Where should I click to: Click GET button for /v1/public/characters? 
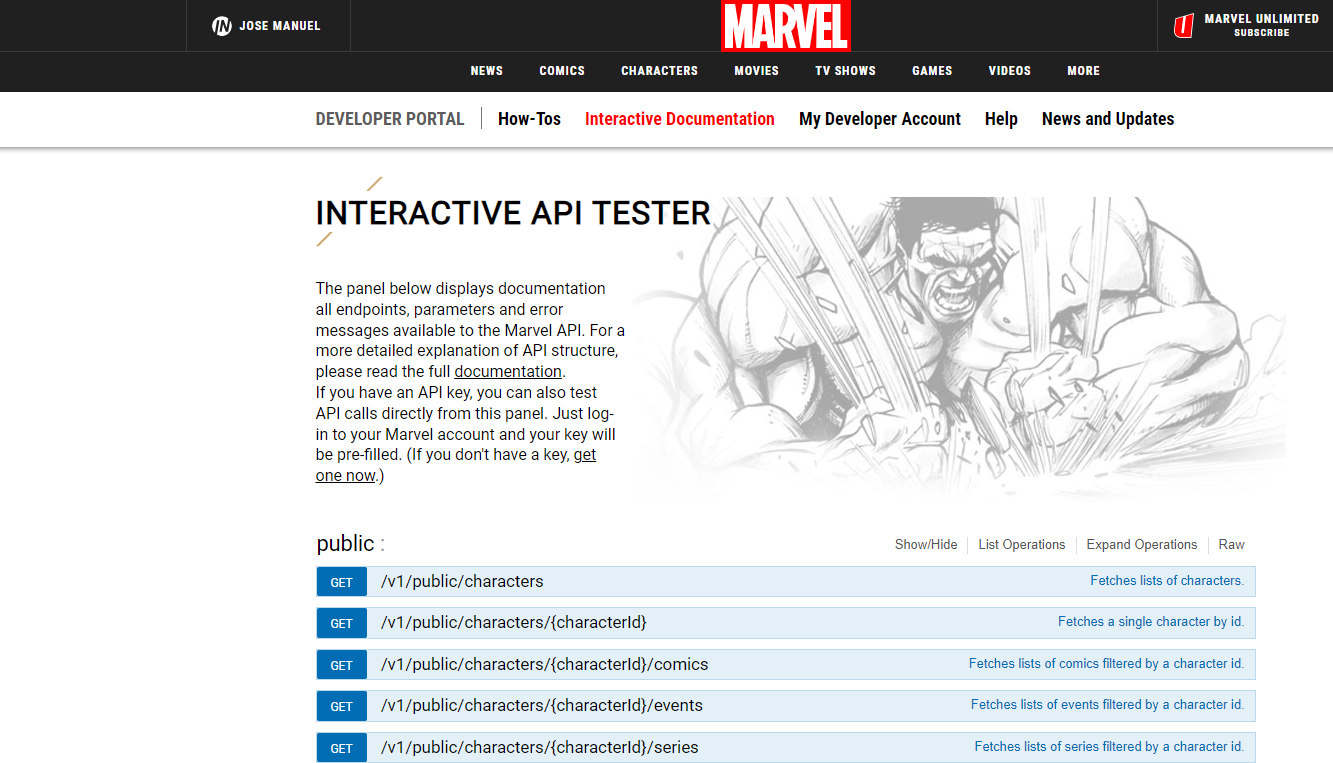(342, 582)
